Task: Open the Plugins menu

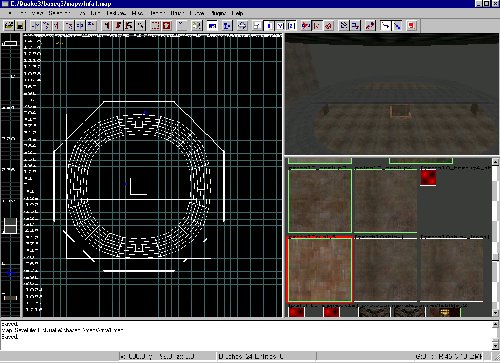Action: click(x=218, y=13)
